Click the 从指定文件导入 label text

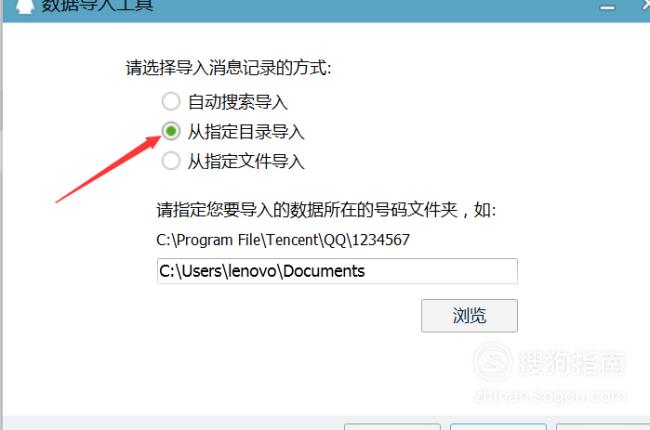(x=246, y=161)
